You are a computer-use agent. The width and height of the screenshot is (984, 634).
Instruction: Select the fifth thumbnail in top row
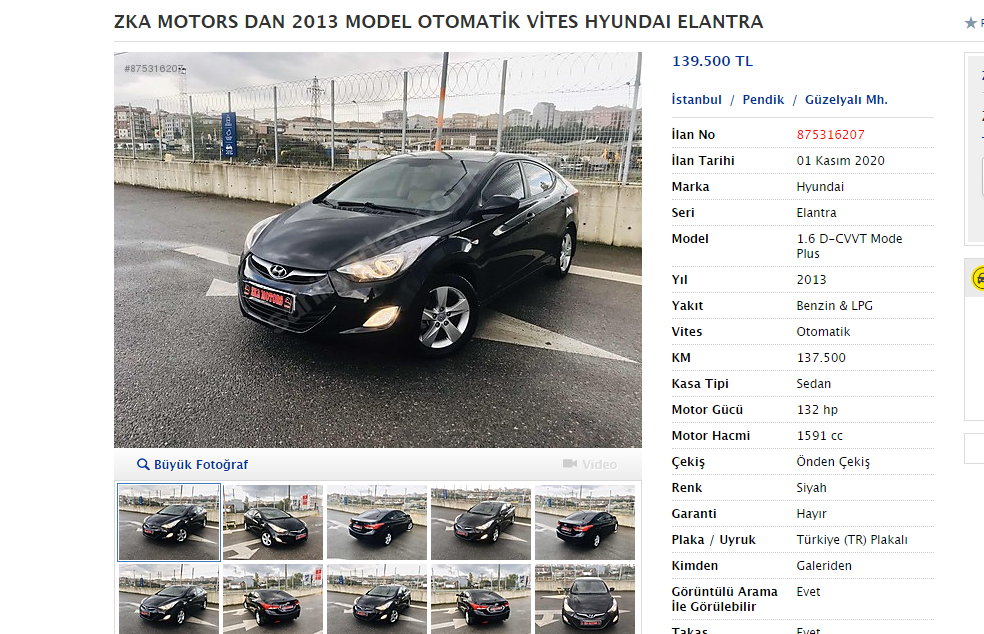click(x=585, y=522)
